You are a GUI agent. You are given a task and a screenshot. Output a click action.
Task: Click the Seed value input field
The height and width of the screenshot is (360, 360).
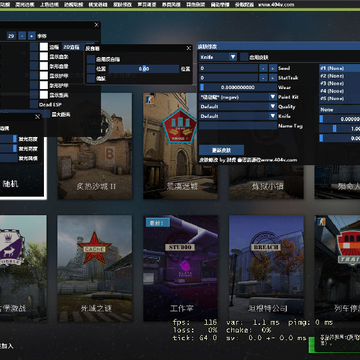[x=228, y=68]
